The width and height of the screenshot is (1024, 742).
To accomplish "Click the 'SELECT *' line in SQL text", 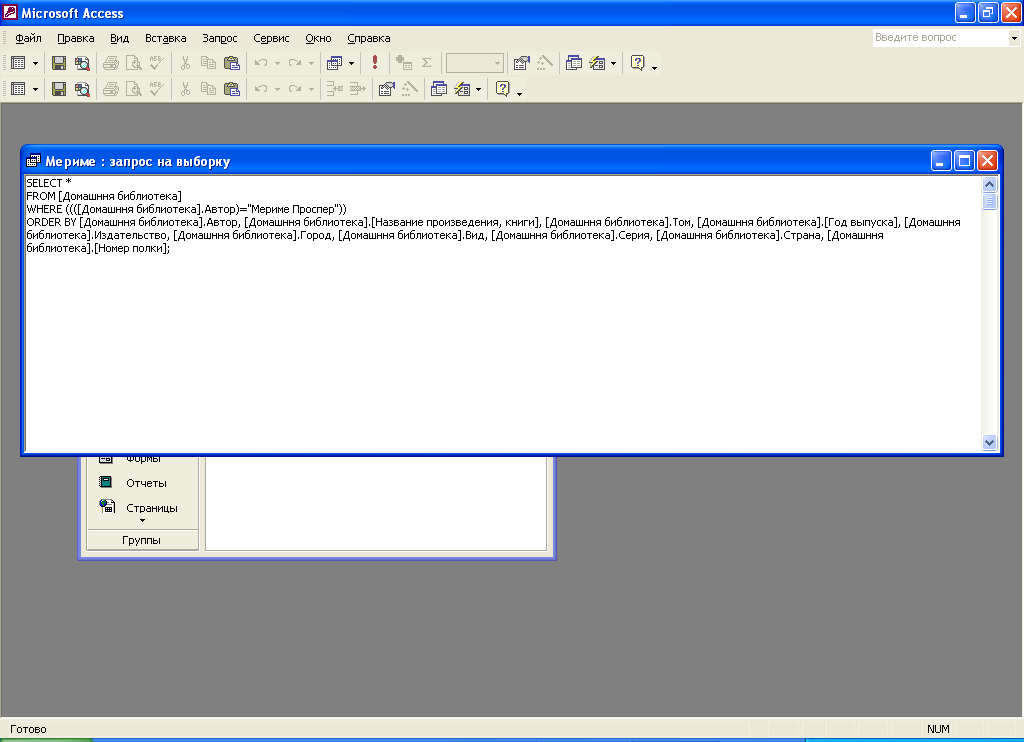I will pyautogui.click(x=48, y=183).
